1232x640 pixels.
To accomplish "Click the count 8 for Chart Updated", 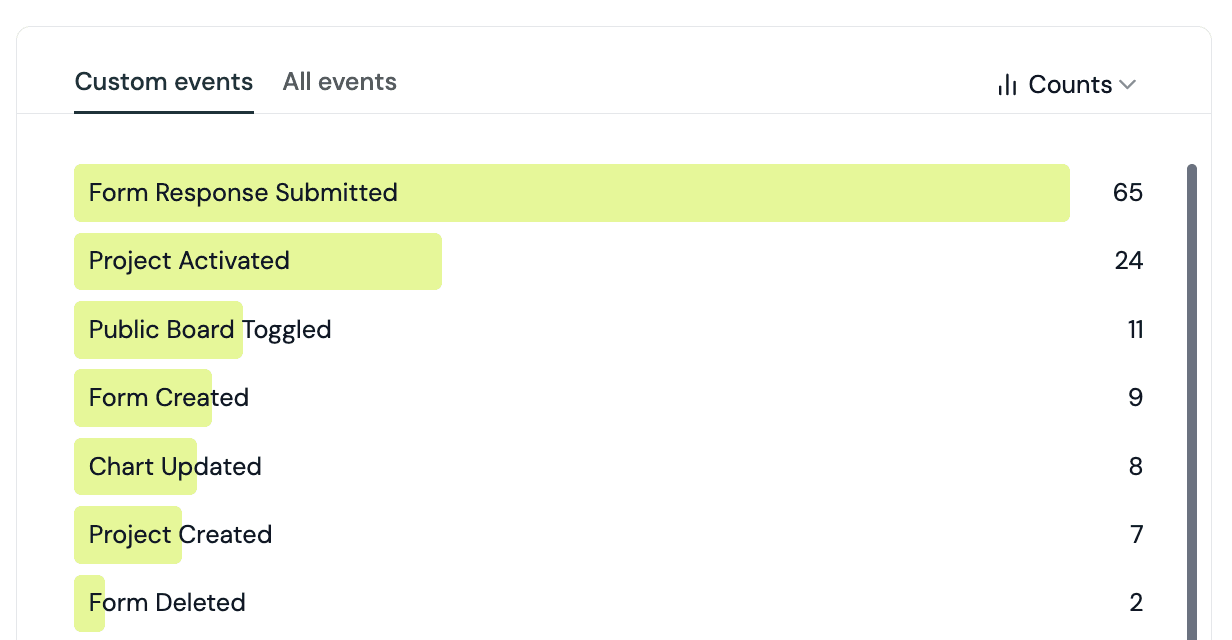I will pyautogui.click(x=1136, y=467).
